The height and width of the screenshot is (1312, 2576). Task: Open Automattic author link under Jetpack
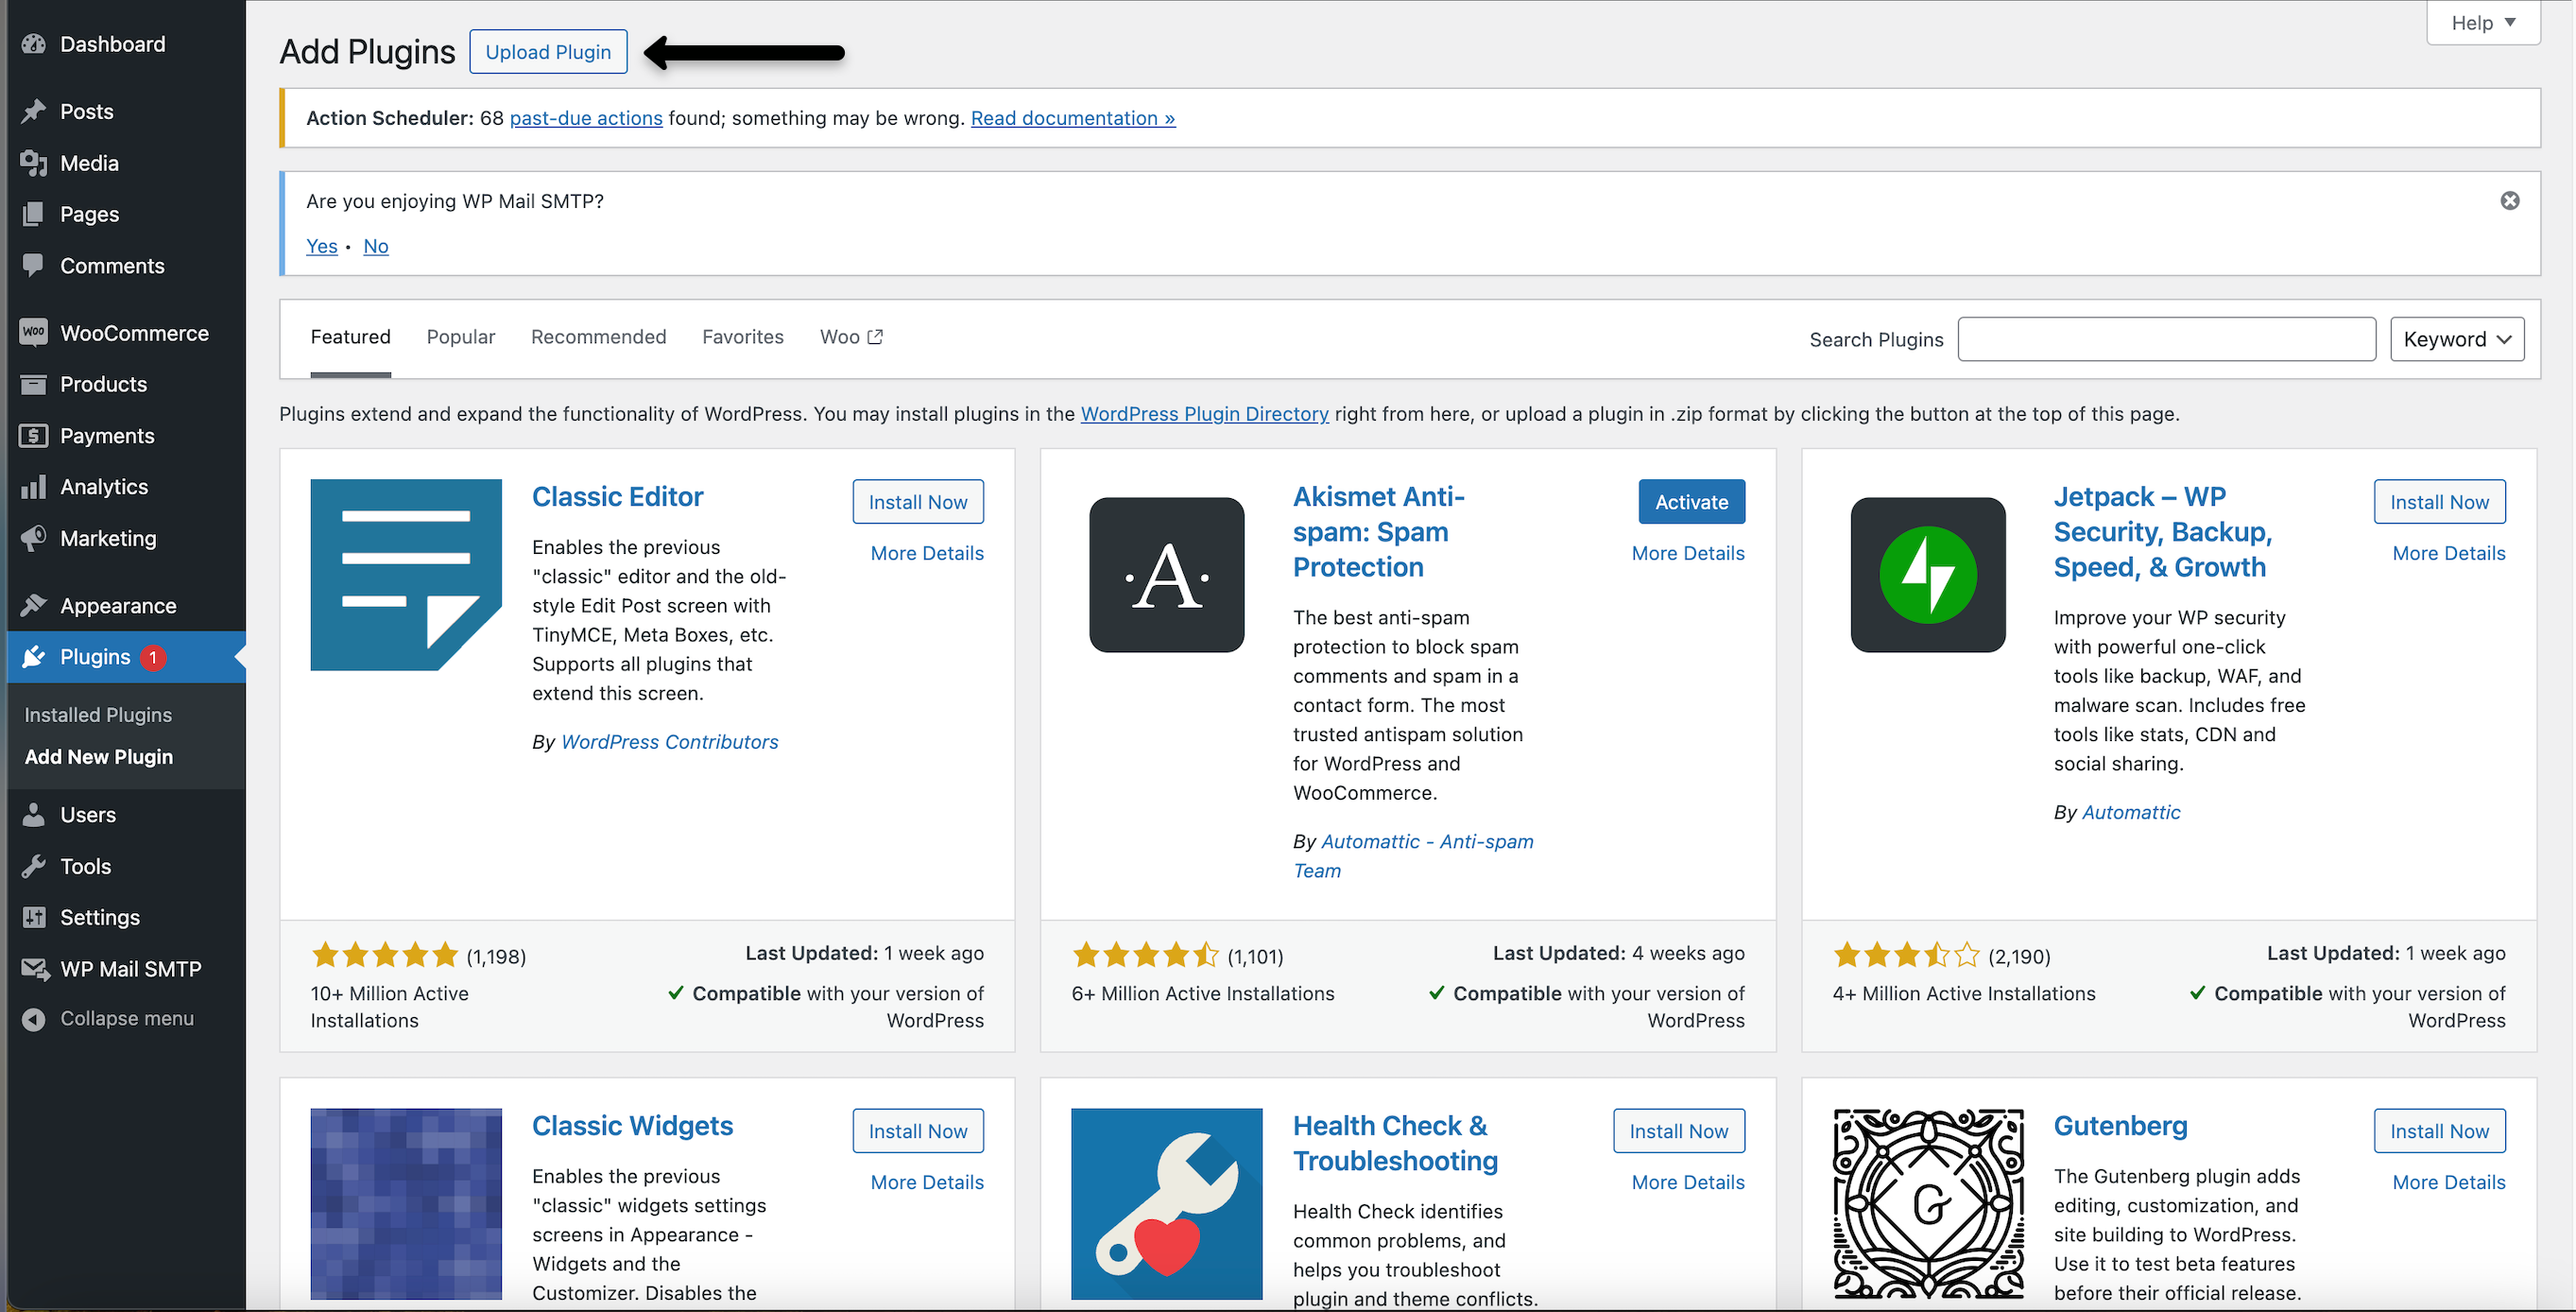click(2130, 812)
